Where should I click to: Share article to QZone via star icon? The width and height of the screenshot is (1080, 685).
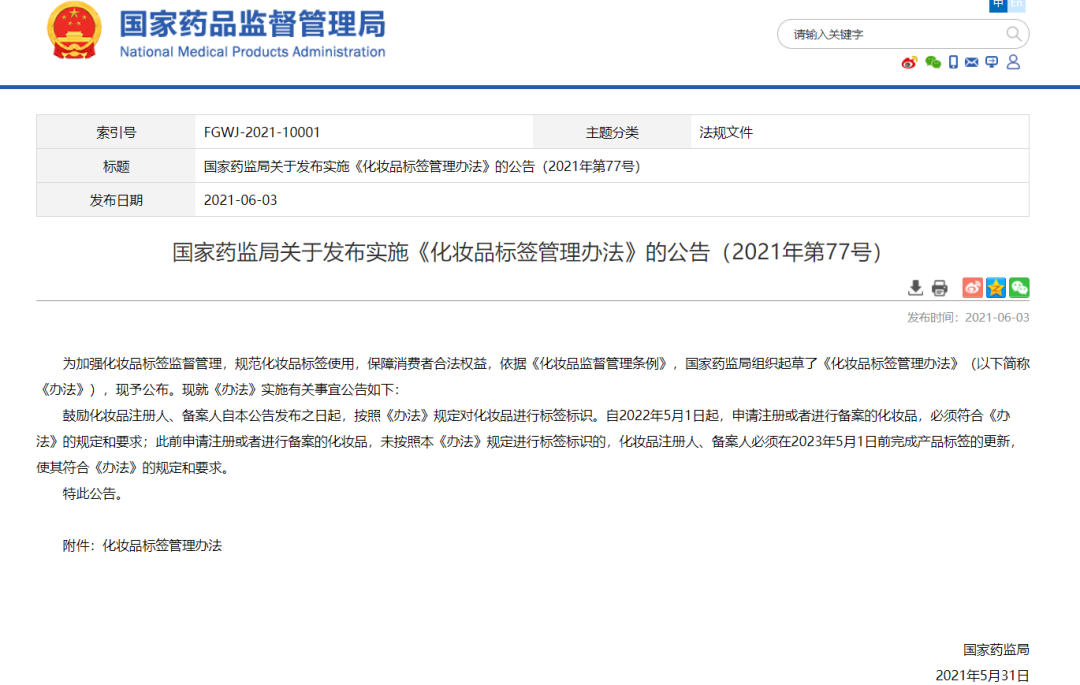[x=996, y=288]
